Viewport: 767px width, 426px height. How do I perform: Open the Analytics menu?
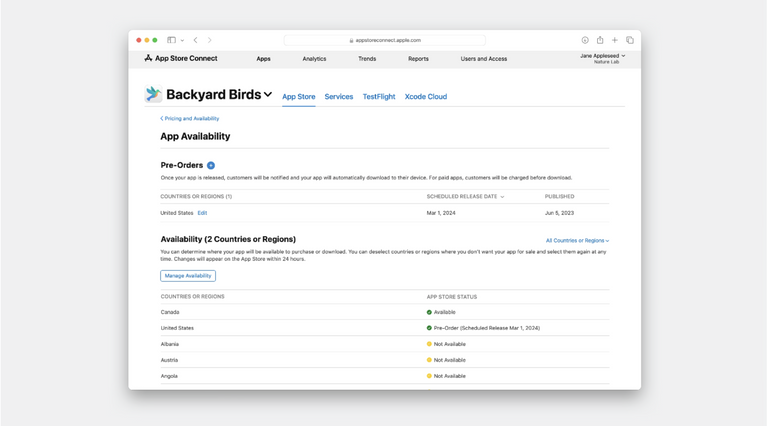(314, 59)
